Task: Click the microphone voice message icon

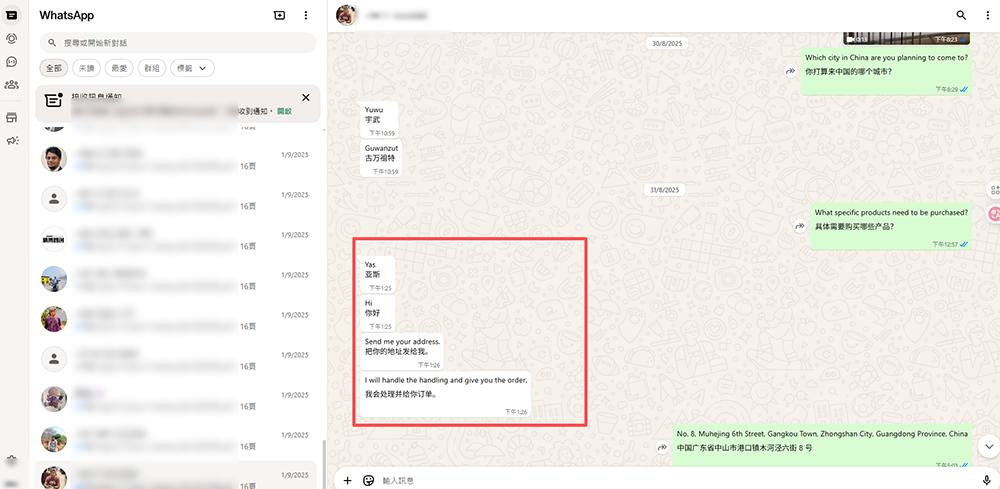Action: click(987, 480)
